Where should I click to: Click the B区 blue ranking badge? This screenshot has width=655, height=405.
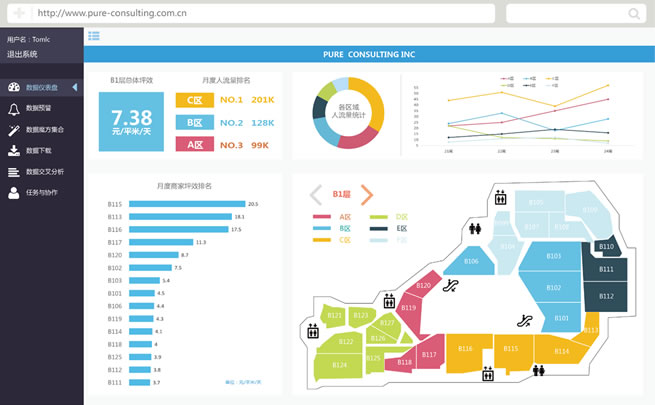click(190, 122)
